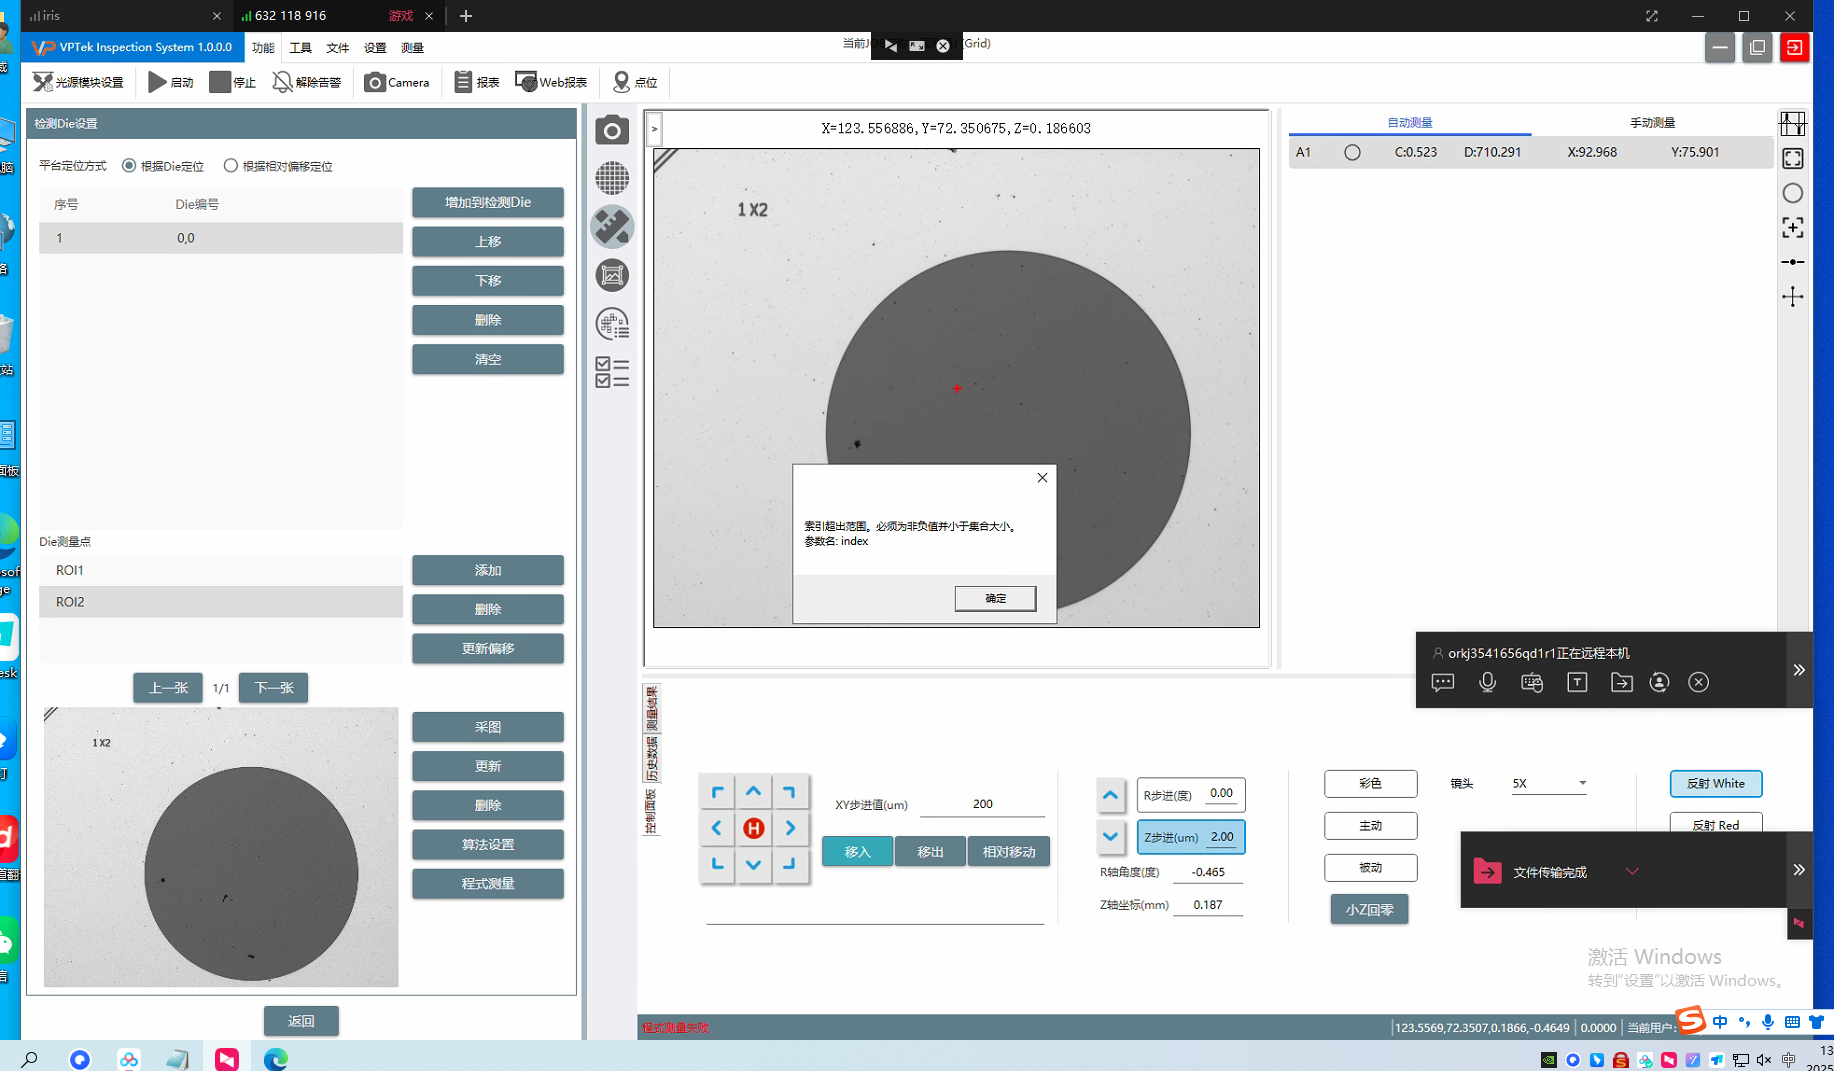Click the 程式测量 button
The width and height of the screenshot is (1834, 1071).
click(x=487, y=884)
